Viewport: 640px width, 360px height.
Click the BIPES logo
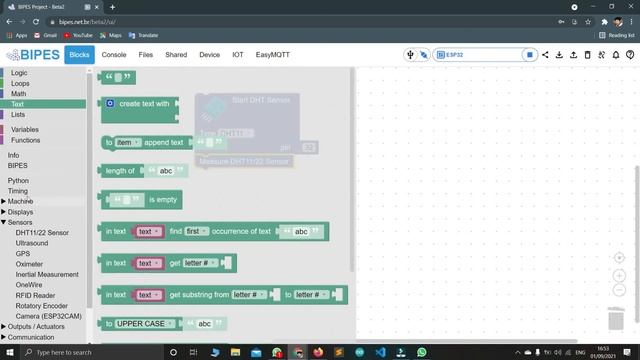click(33, 55)
